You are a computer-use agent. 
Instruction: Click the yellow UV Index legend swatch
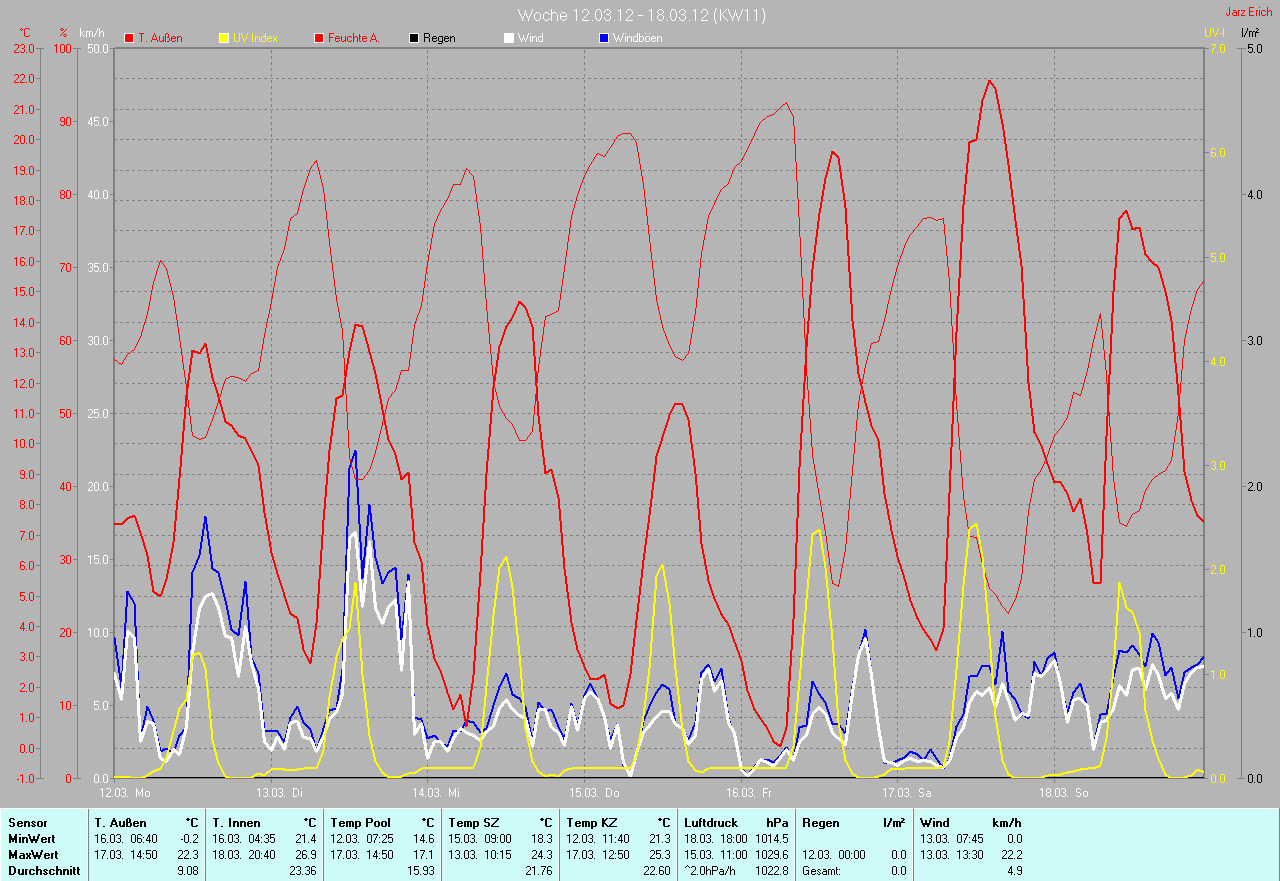pyautogui.click(x=224, y=38)
